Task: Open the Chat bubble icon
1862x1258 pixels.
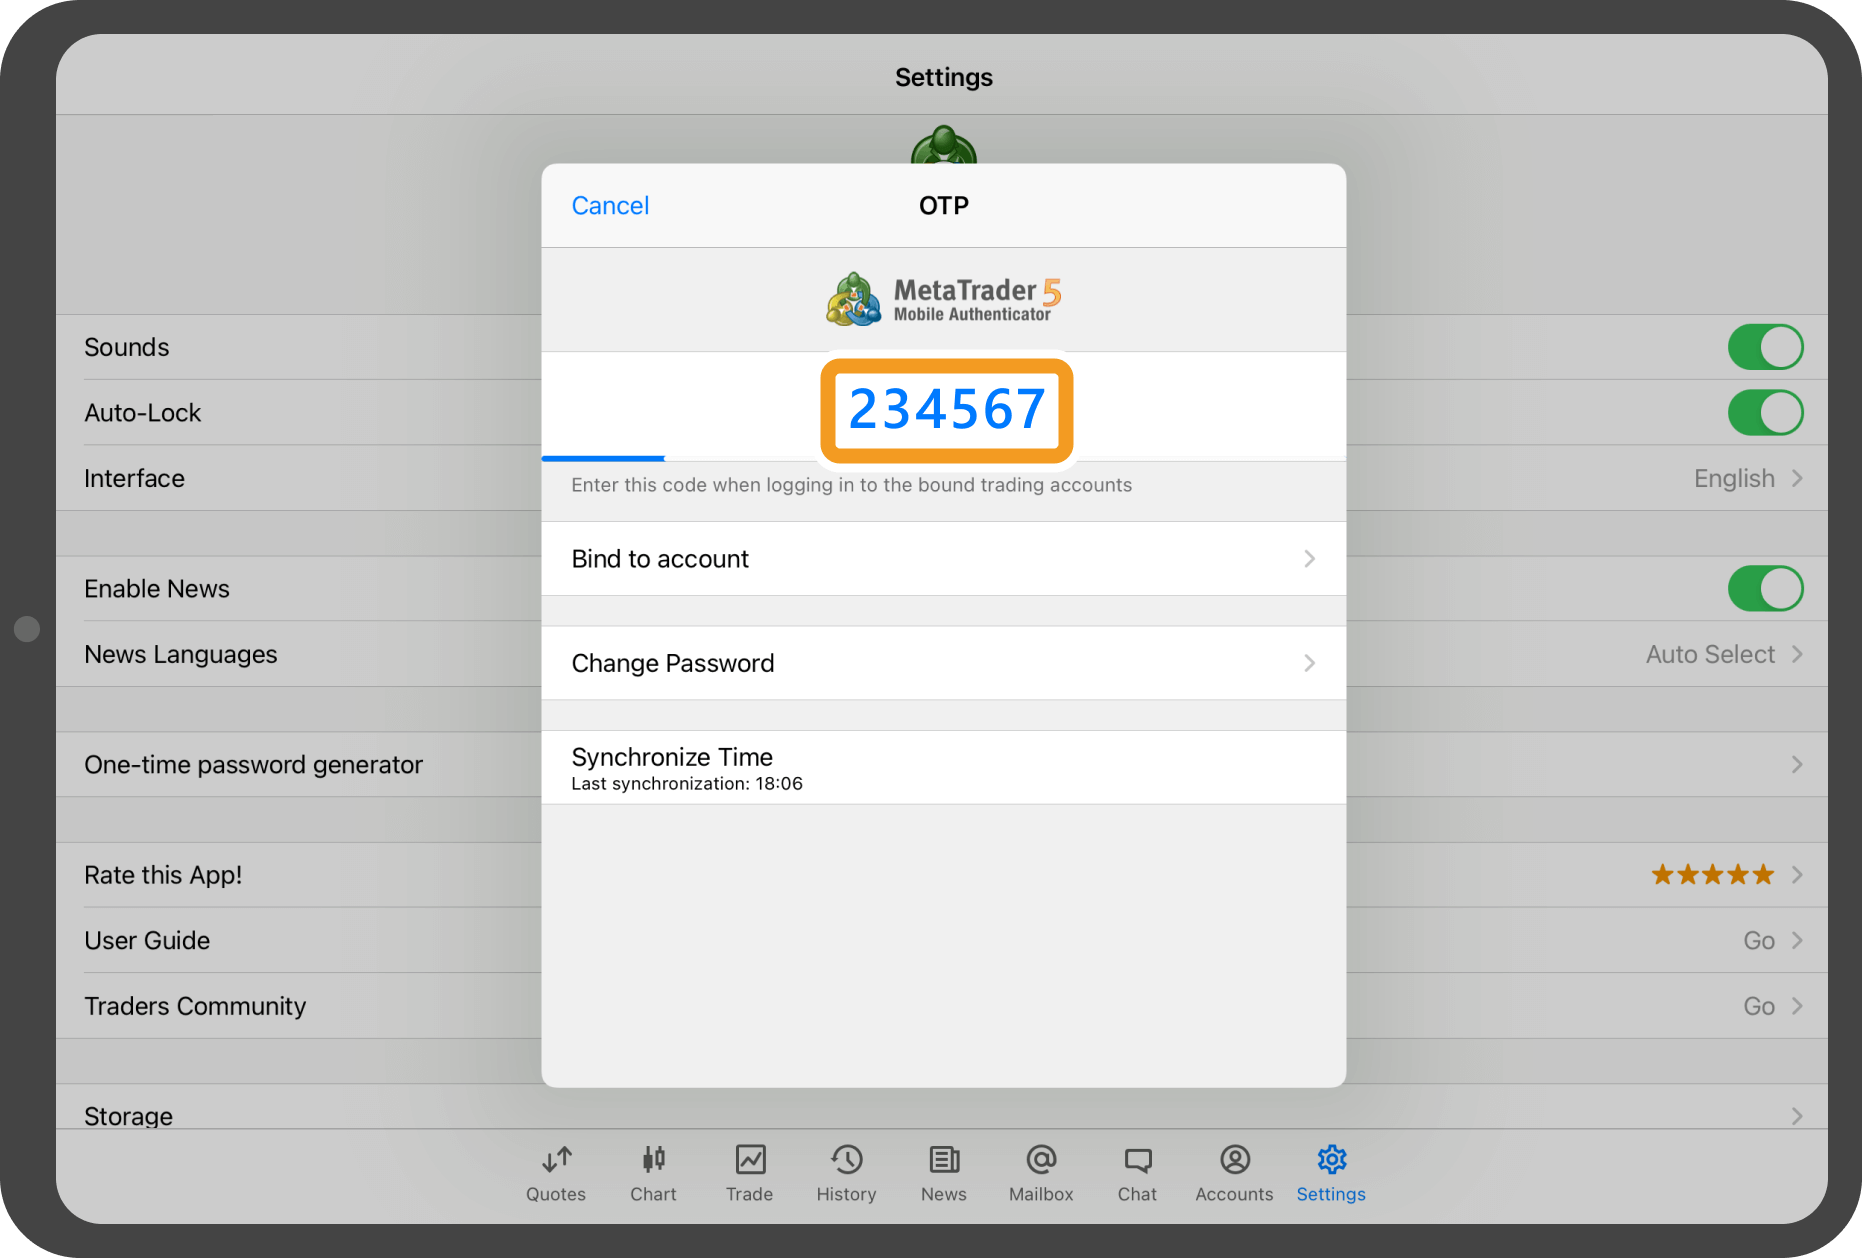Action: pos(1137,1160)
